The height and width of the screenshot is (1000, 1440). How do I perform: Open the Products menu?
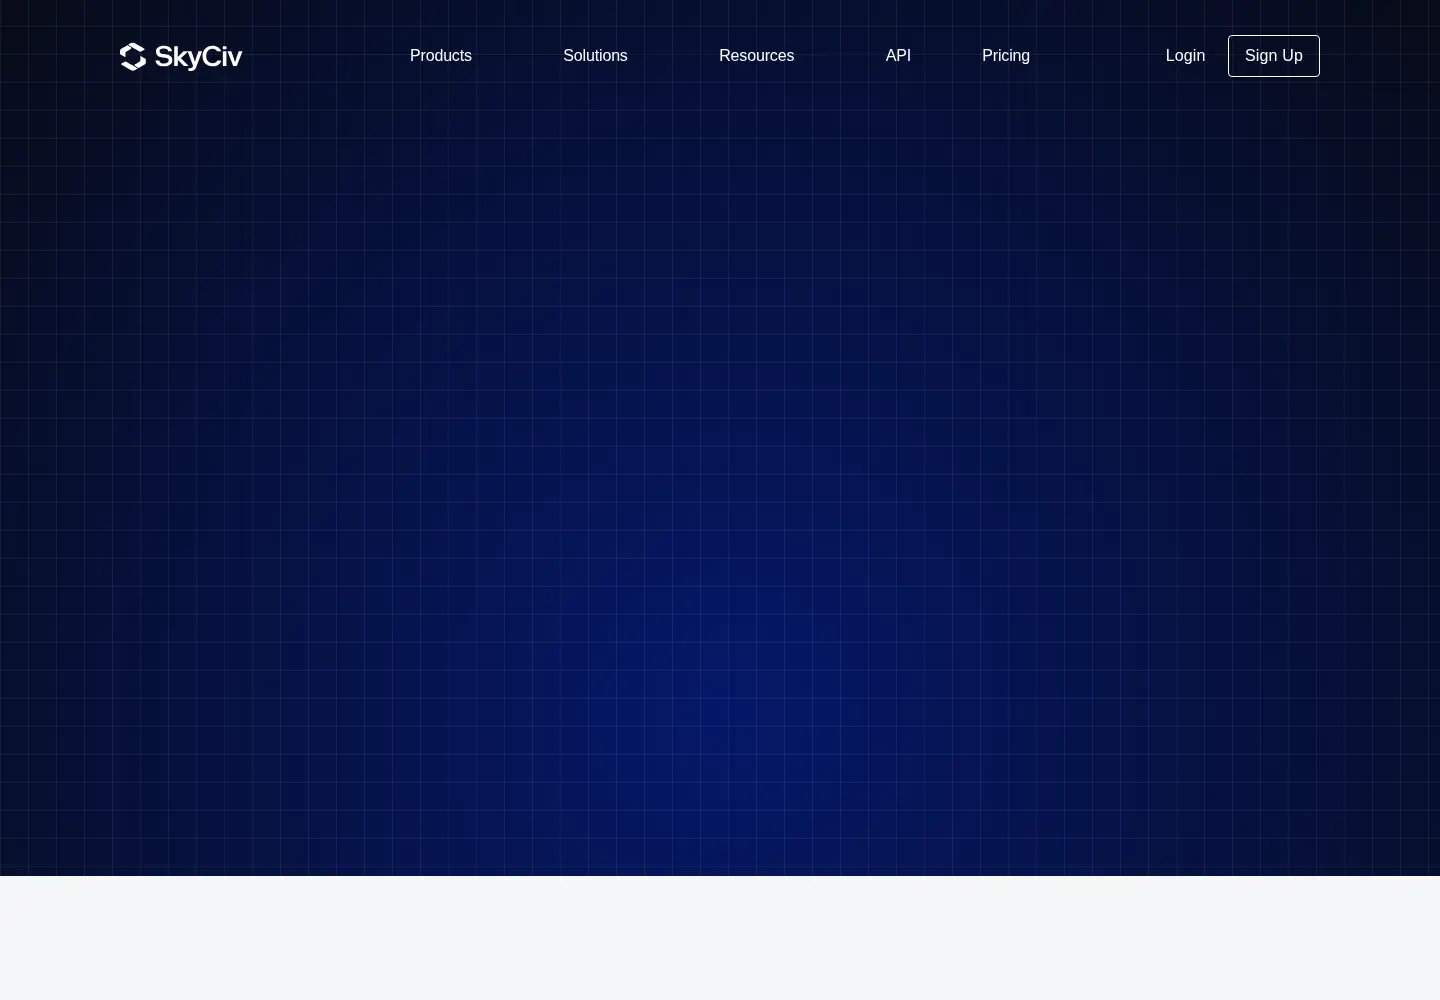[441, 56]
